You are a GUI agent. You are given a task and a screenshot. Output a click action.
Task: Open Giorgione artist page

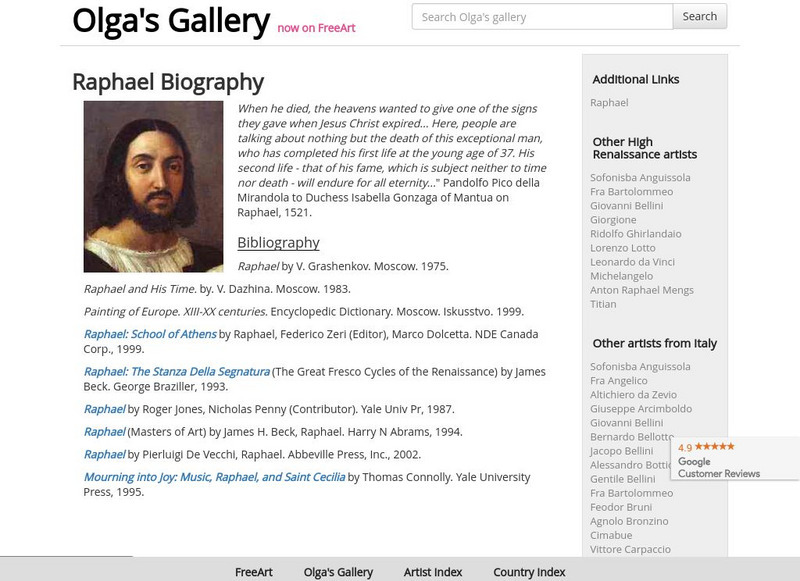[x=613, y=220]
